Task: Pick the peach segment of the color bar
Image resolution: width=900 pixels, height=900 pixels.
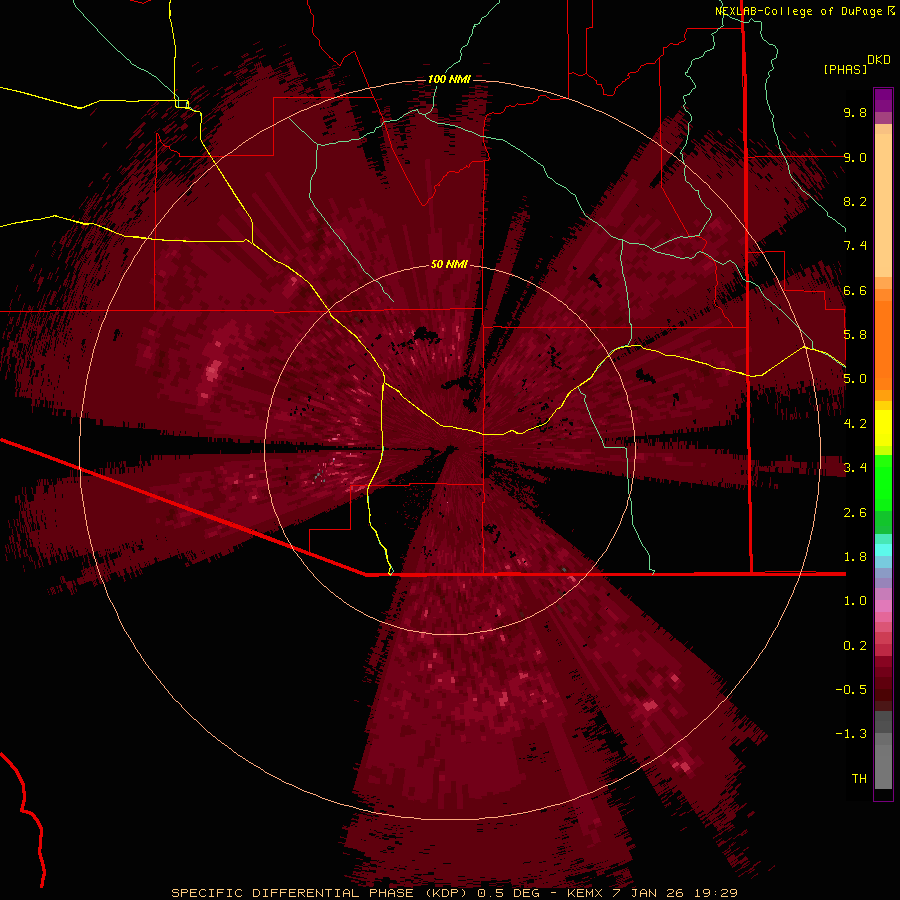Action: pyautogui.click(x=883, y=205)
